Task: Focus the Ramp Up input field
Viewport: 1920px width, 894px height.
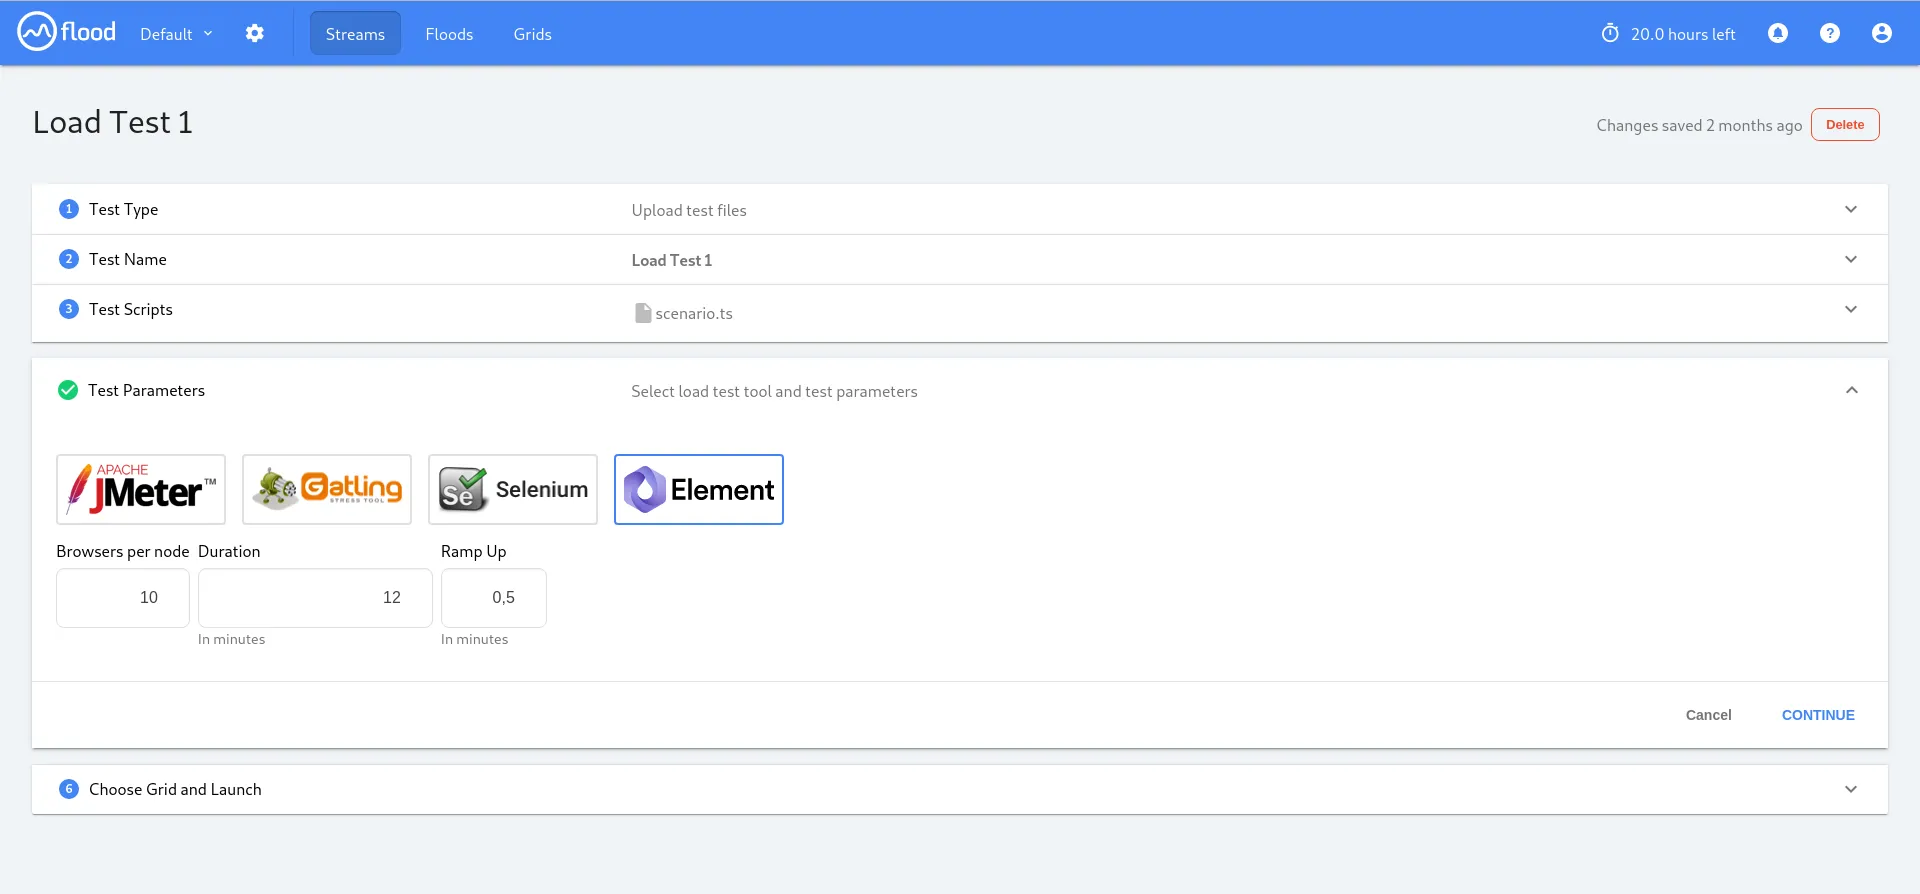Action: [494, 598]
